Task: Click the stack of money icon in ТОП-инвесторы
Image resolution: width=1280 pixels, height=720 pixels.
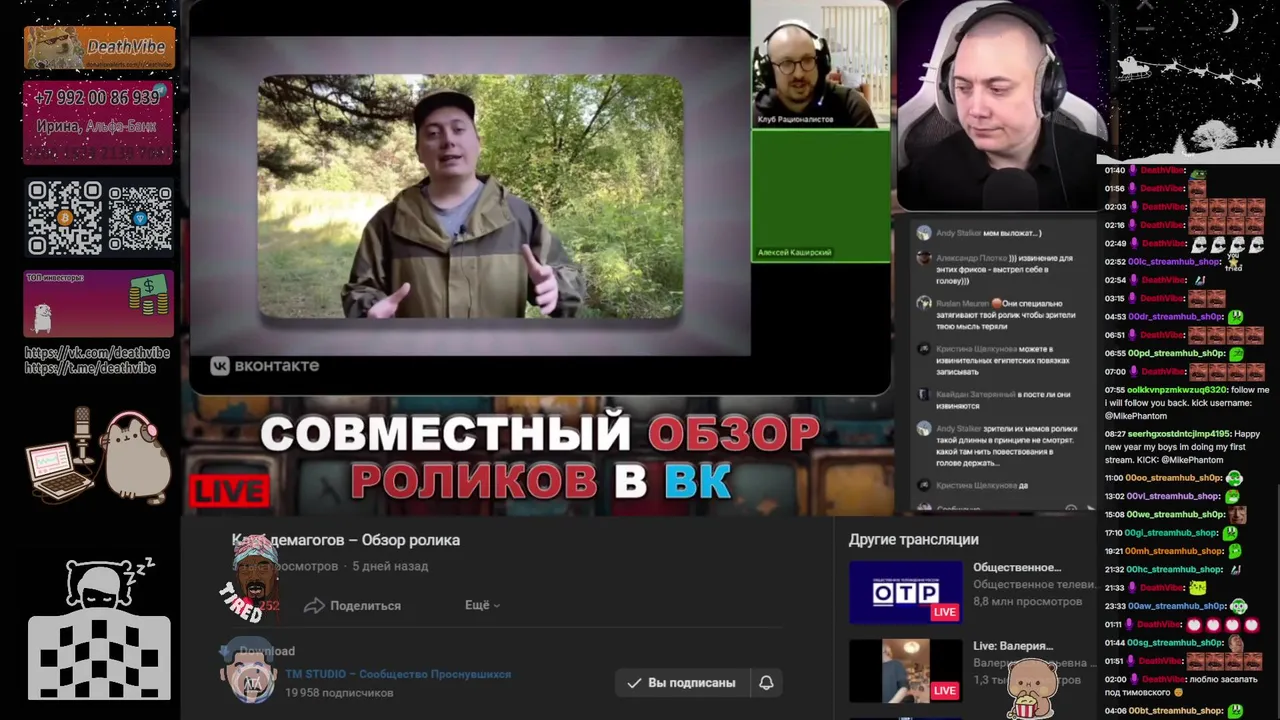Action: point(149,296)
